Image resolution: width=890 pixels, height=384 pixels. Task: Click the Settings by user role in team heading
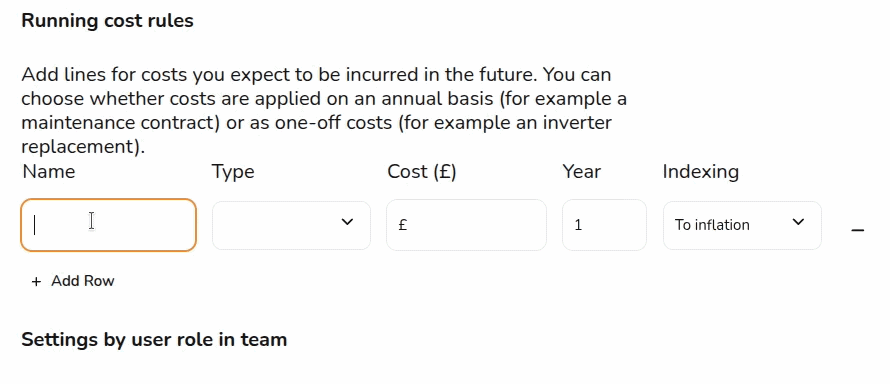pos(154,340)
